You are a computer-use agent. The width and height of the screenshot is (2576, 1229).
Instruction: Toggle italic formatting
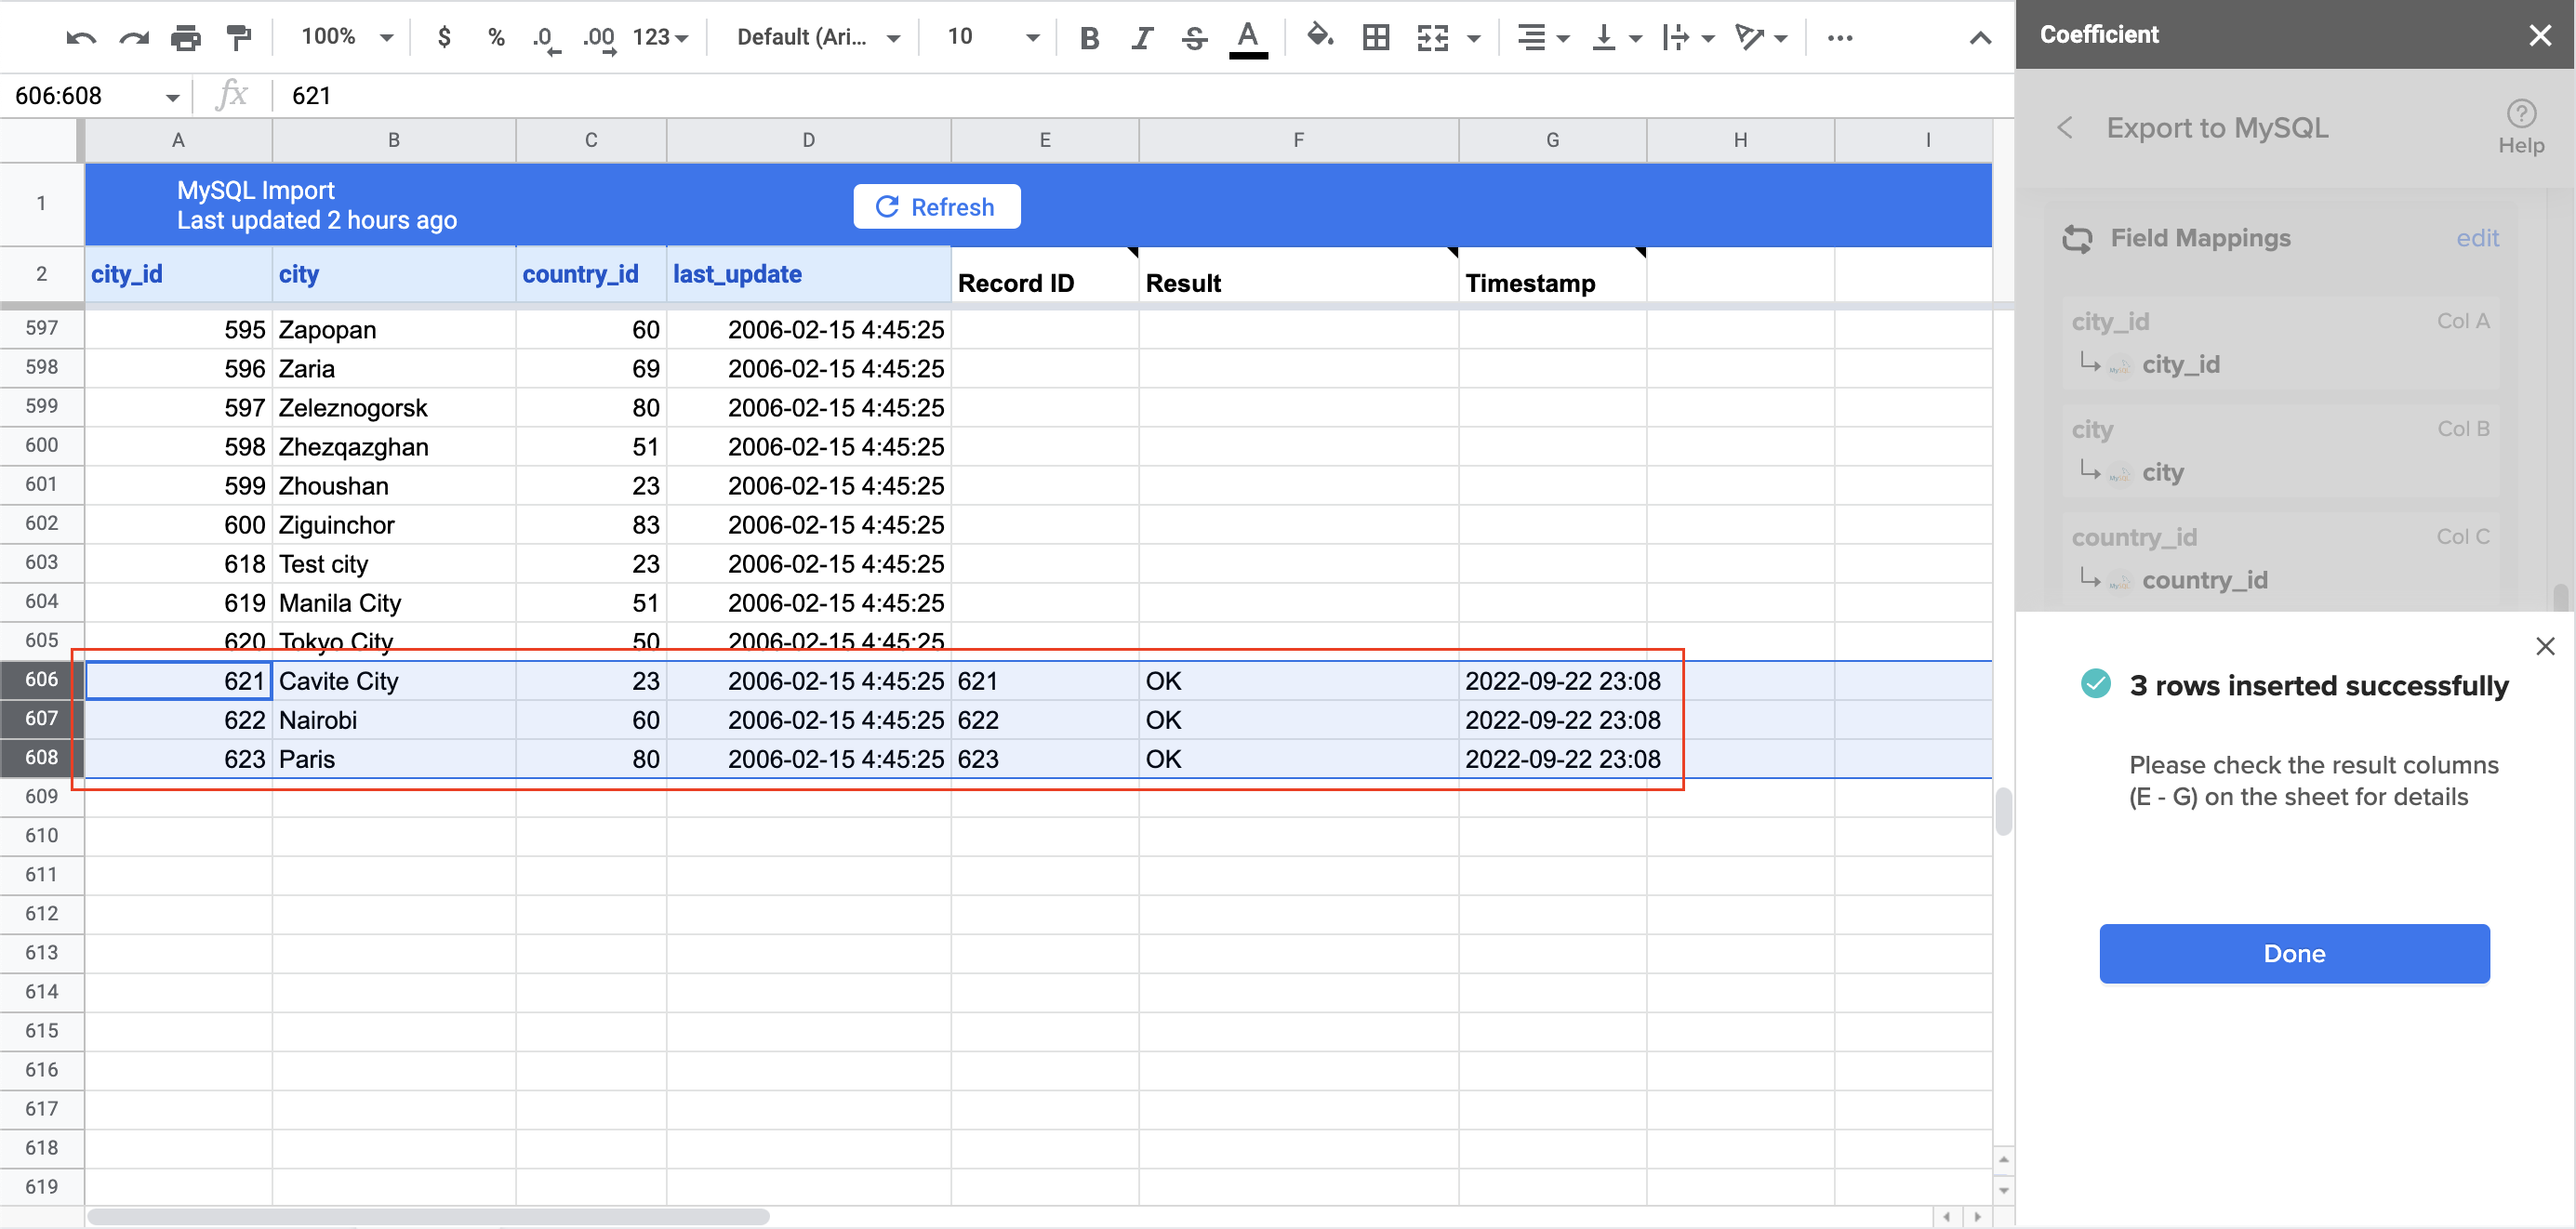(1142, 38)
